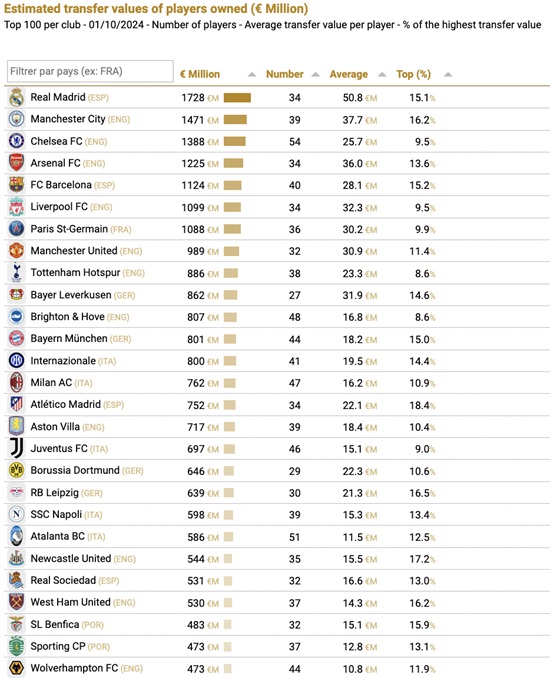Image resolution: width=550 pixels, height=678 pixels.
Task: Click the Borussia Dortmund BVB logo
Action: [x=16, y=470]
